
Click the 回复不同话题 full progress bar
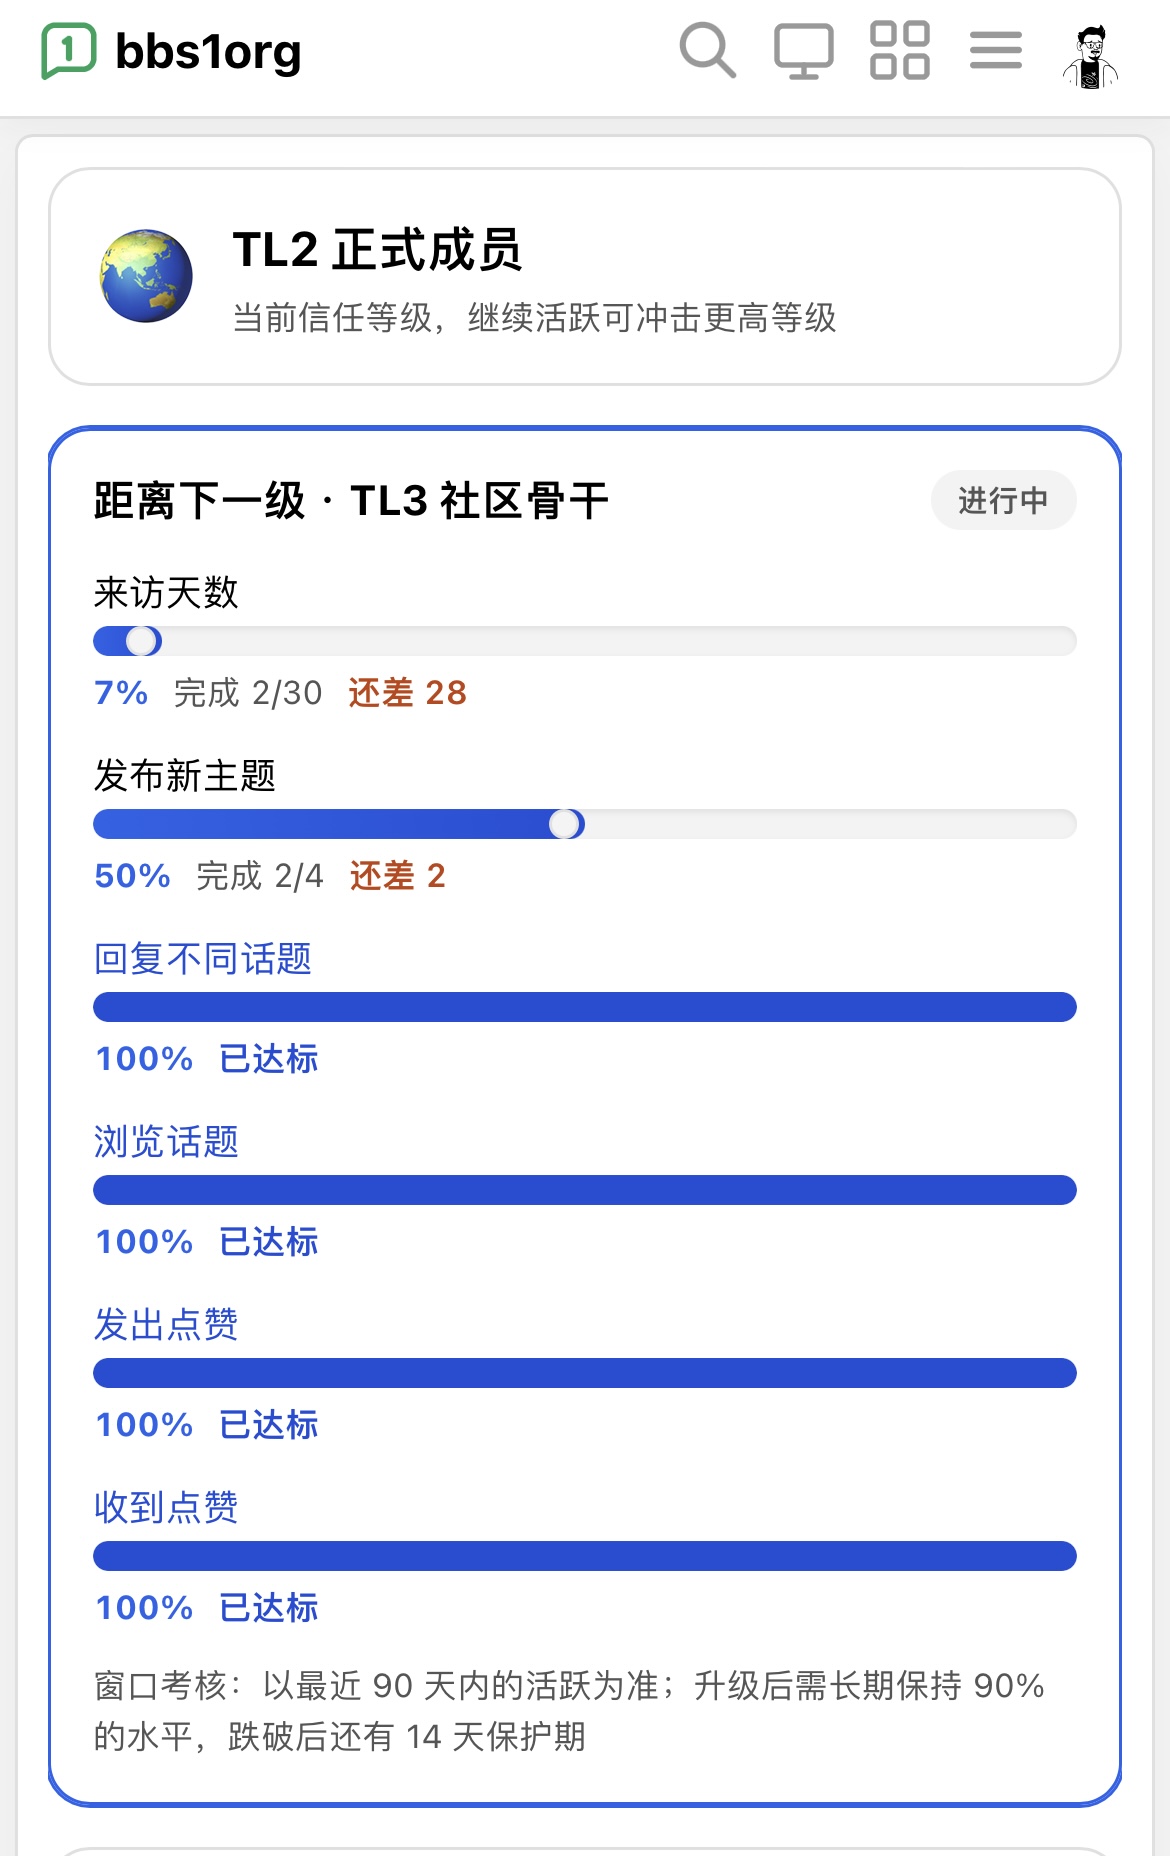pos(585,1007)
